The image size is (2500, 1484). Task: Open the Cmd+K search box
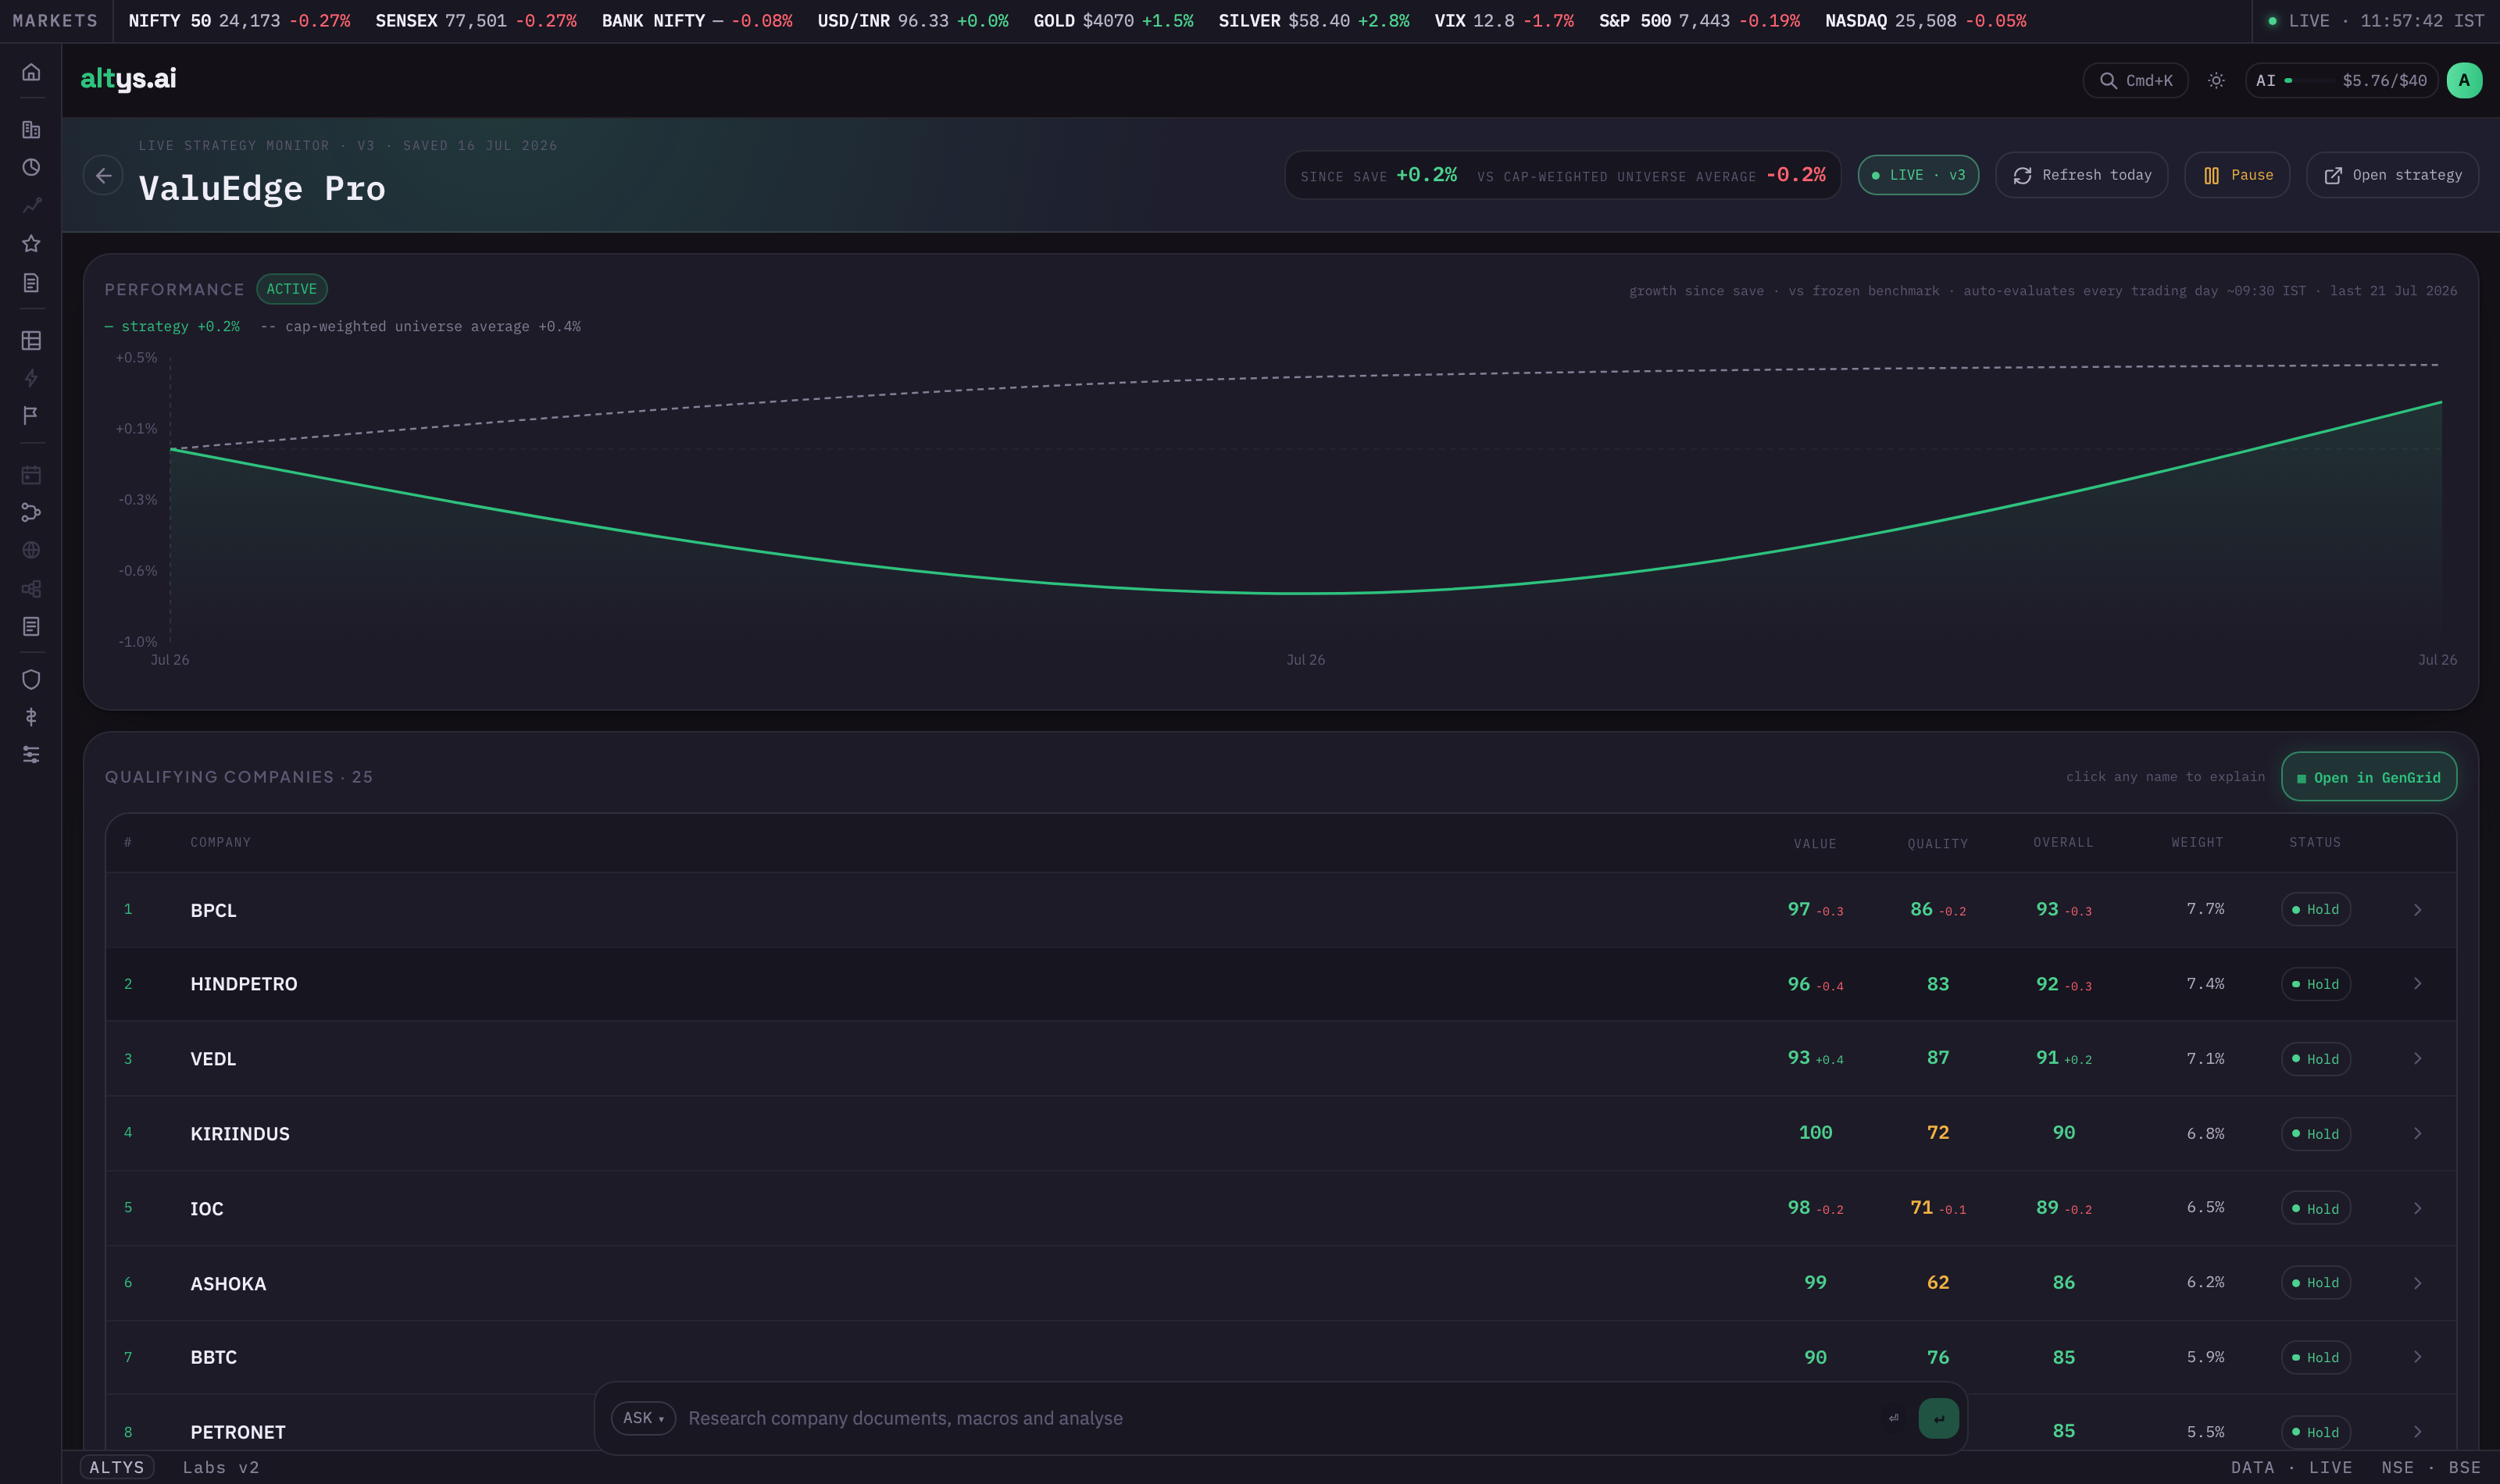pos(2135,81)
